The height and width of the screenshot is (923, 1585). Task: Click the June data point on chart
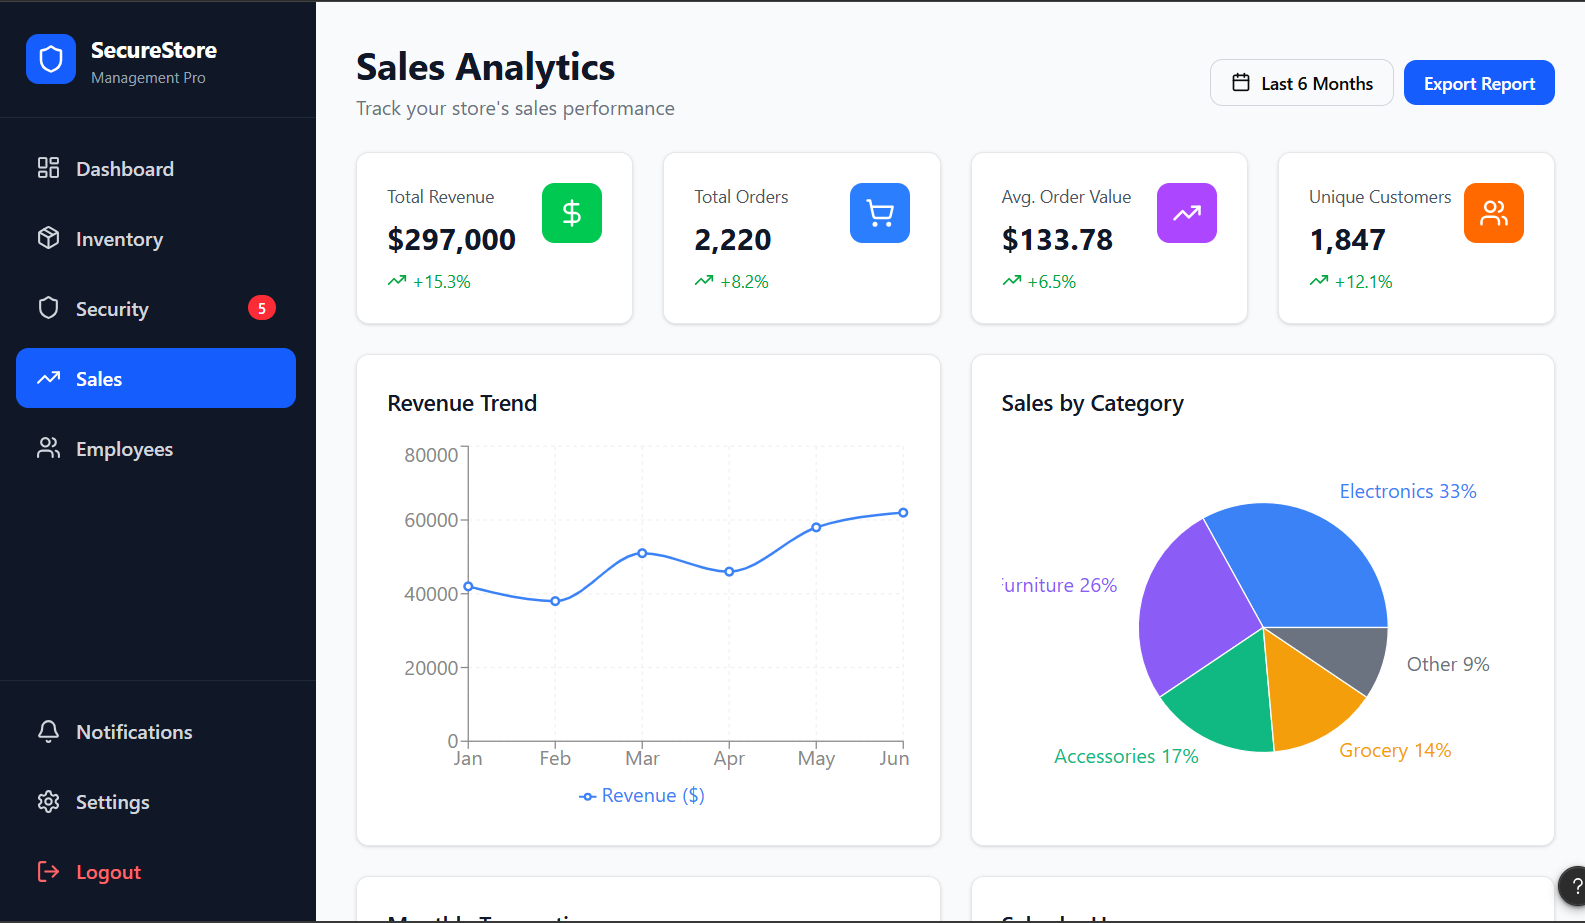[903, 513]
